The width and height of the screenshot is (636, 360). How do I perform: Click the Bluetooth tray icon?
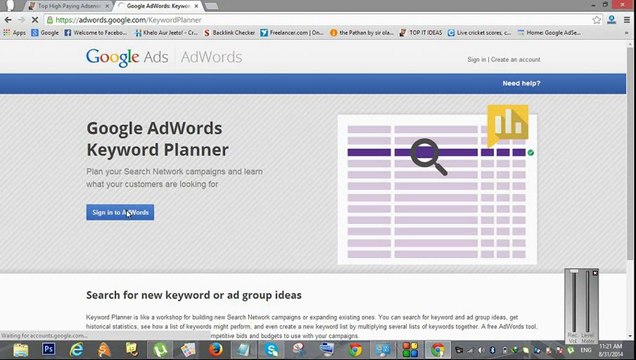492,350
